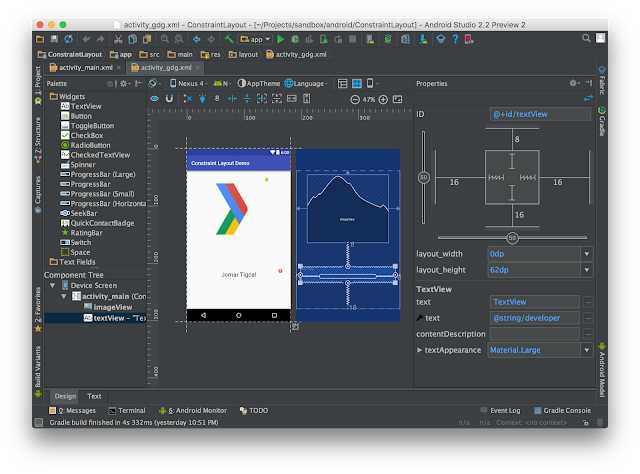Screen dimensions: 640x474
Task: Open the Nexus 4 device dropdown
Action: [x=188, y=84]
